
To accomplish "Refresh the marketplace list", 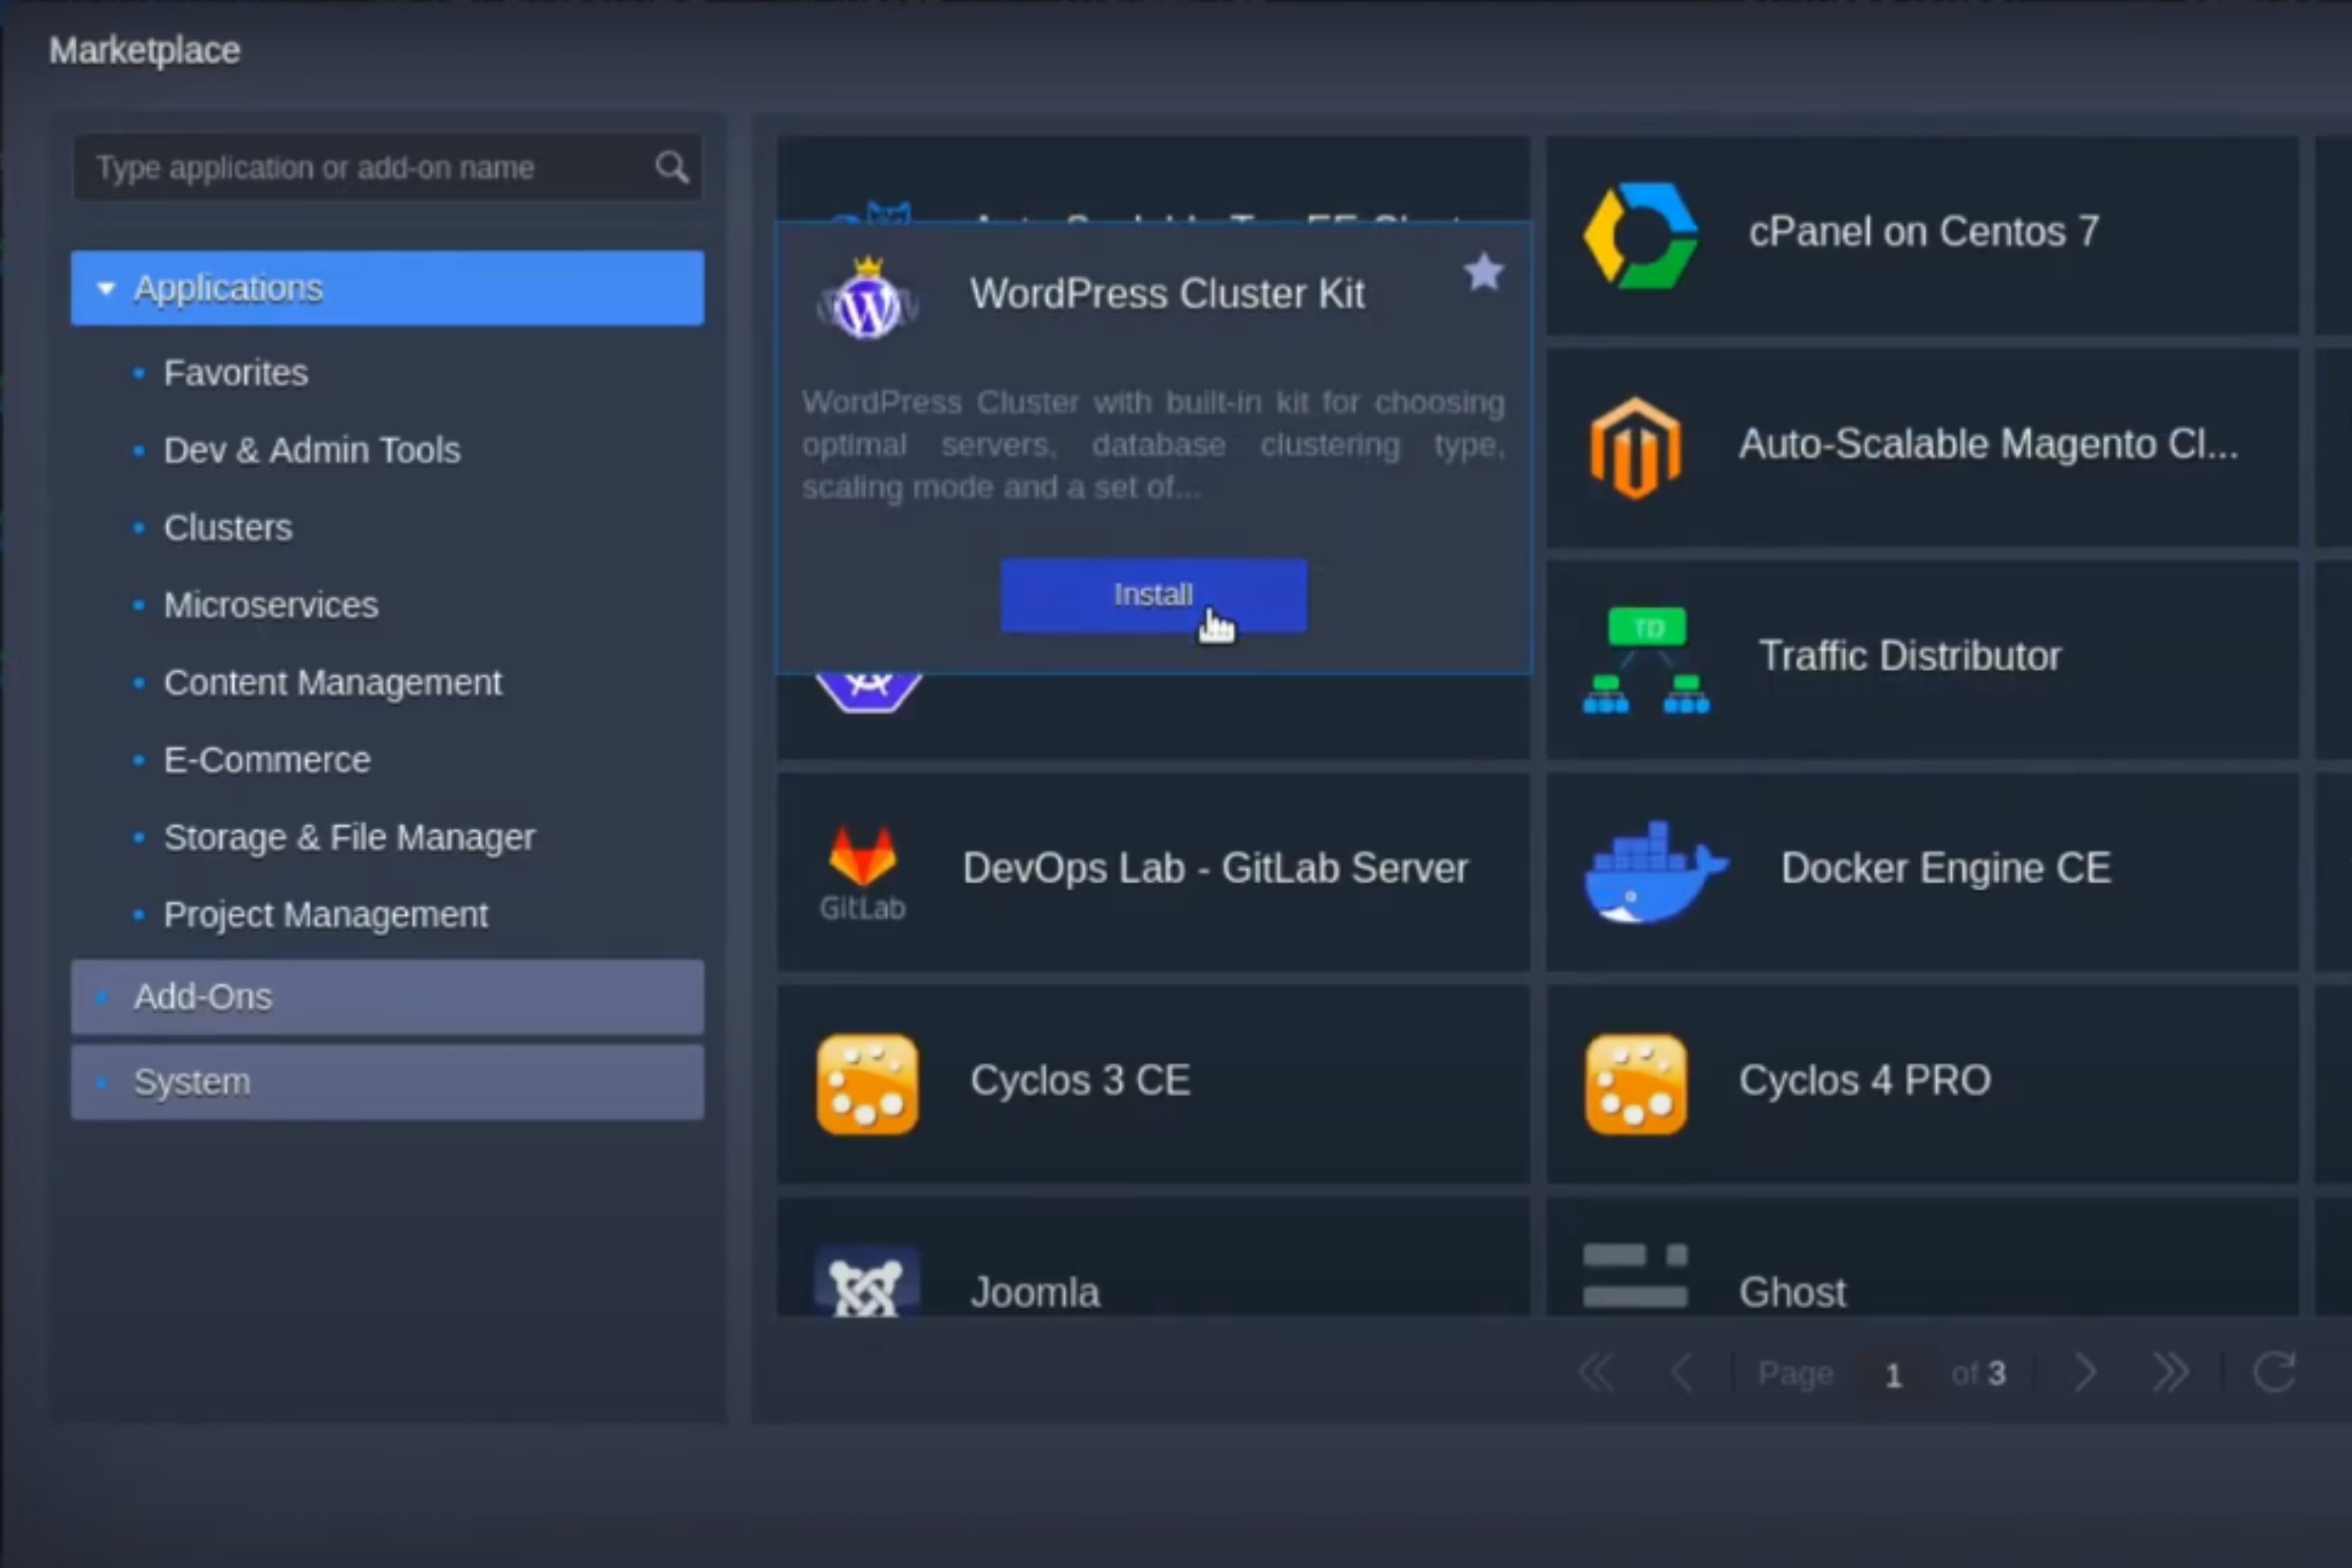I will [2275, 1372].
